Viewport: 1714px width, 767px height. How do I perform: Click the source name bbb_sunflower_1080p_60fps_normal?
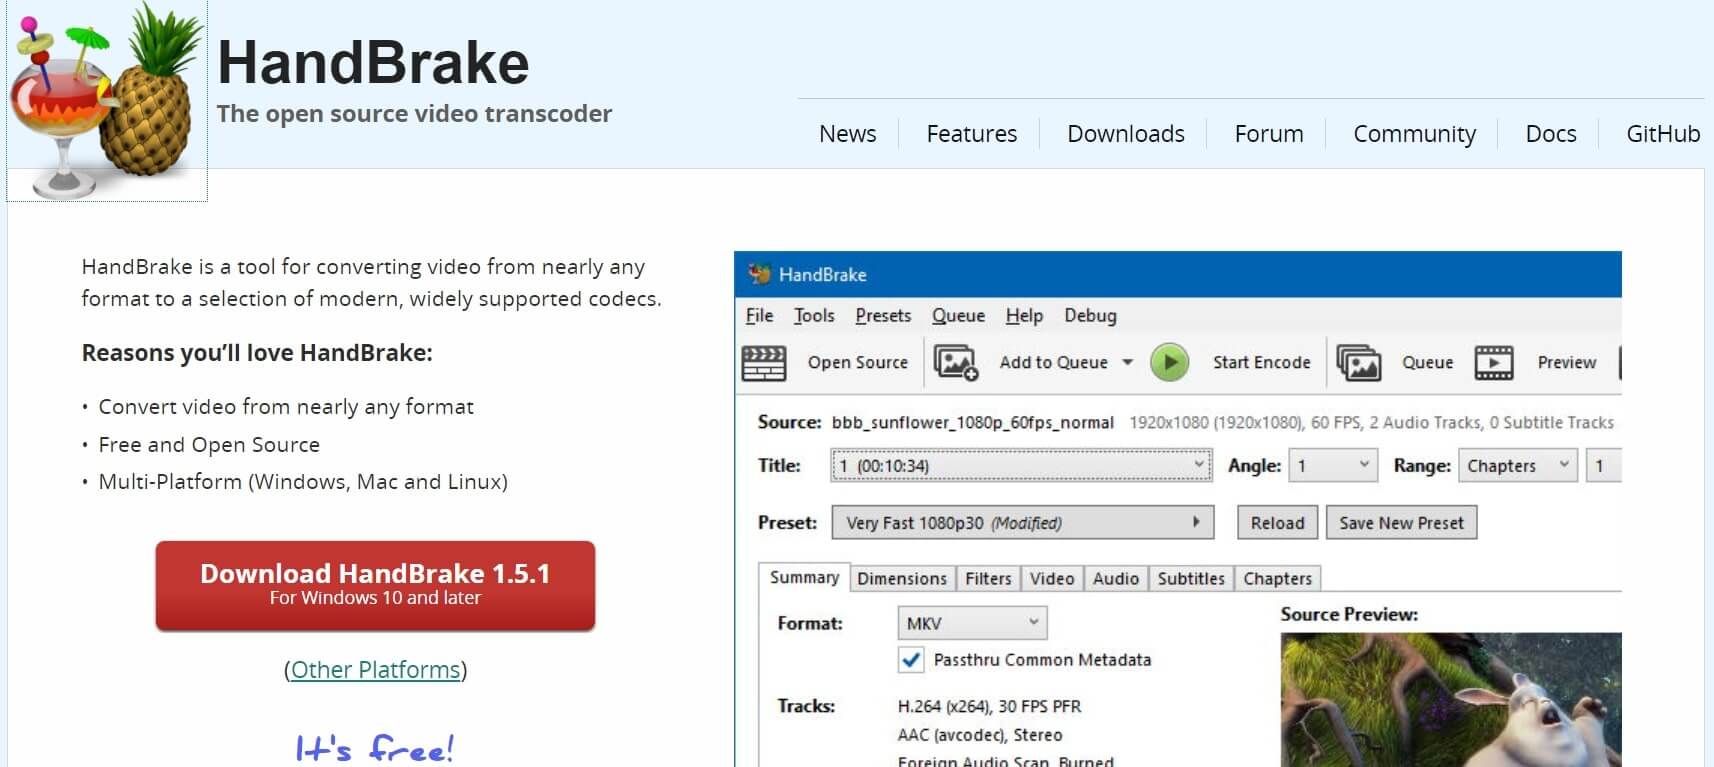972,423
